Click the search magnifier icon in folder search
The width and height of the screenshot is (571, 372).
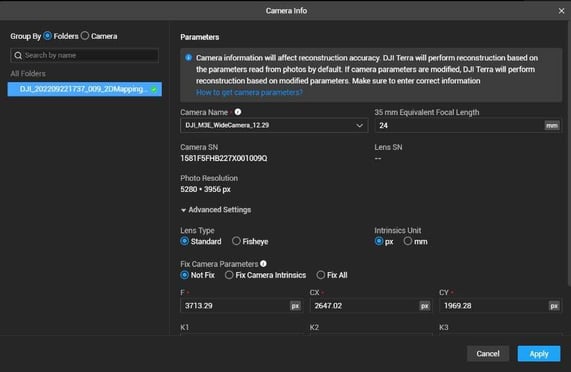[x=18, y=56]
